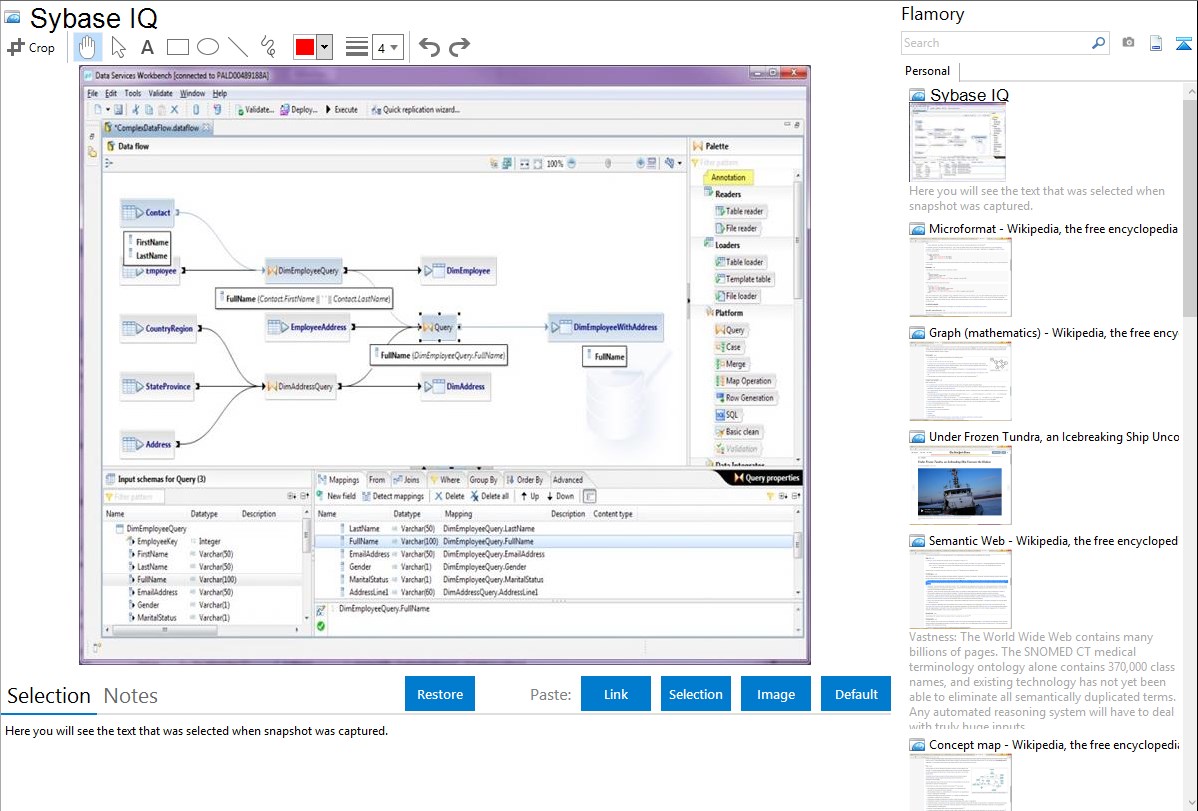This screenshot has width=1198, height=811.
Task: Click the Restore button
Action: (x=440, y=694)
